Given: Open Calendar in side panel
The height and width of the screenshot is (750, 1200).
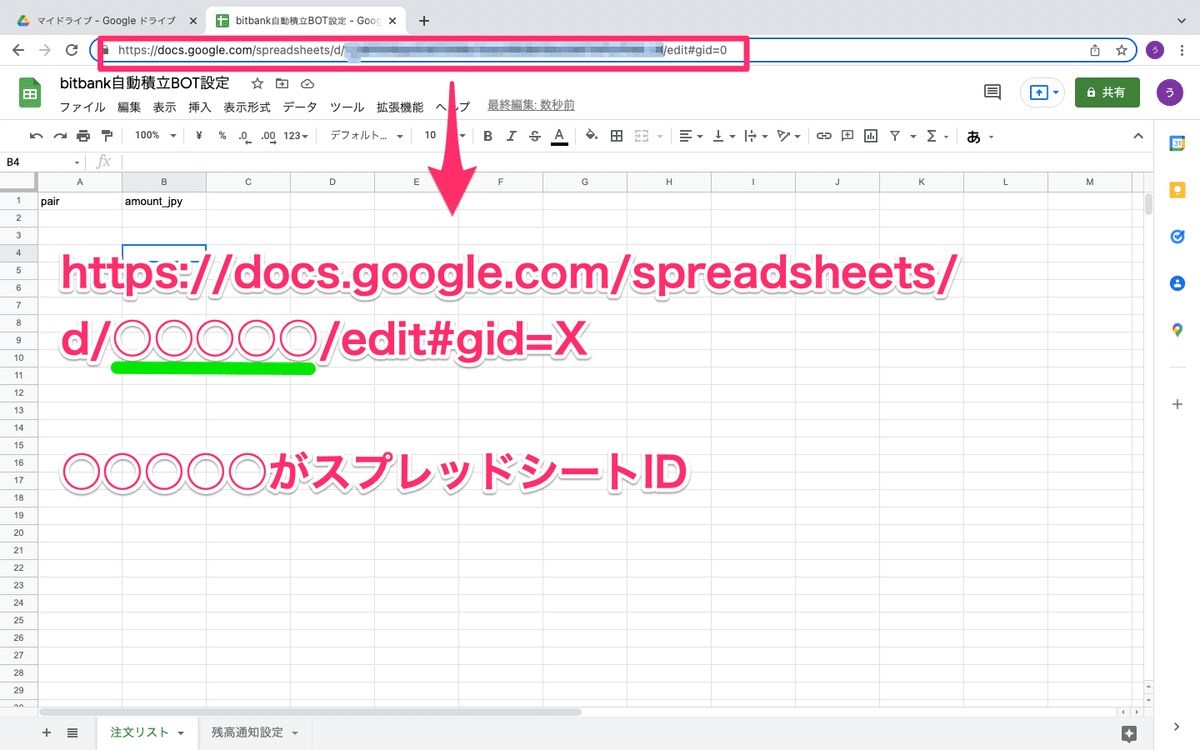Looking at the screenshot, I should tap(1177, 143).
